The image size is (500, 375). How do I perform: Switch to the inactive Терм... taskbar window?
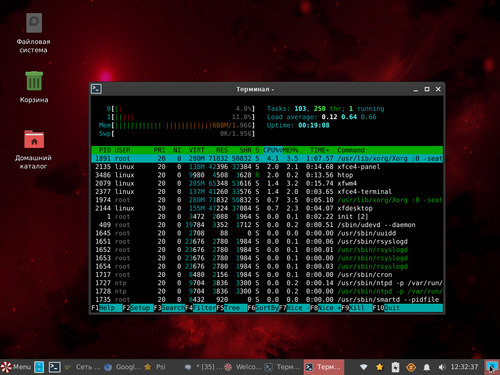coord(283,367)
